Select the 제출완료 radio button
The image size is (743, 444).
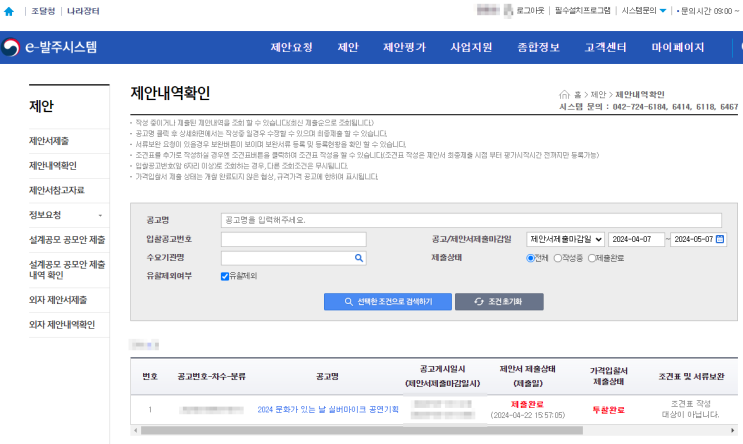(591, 258)
